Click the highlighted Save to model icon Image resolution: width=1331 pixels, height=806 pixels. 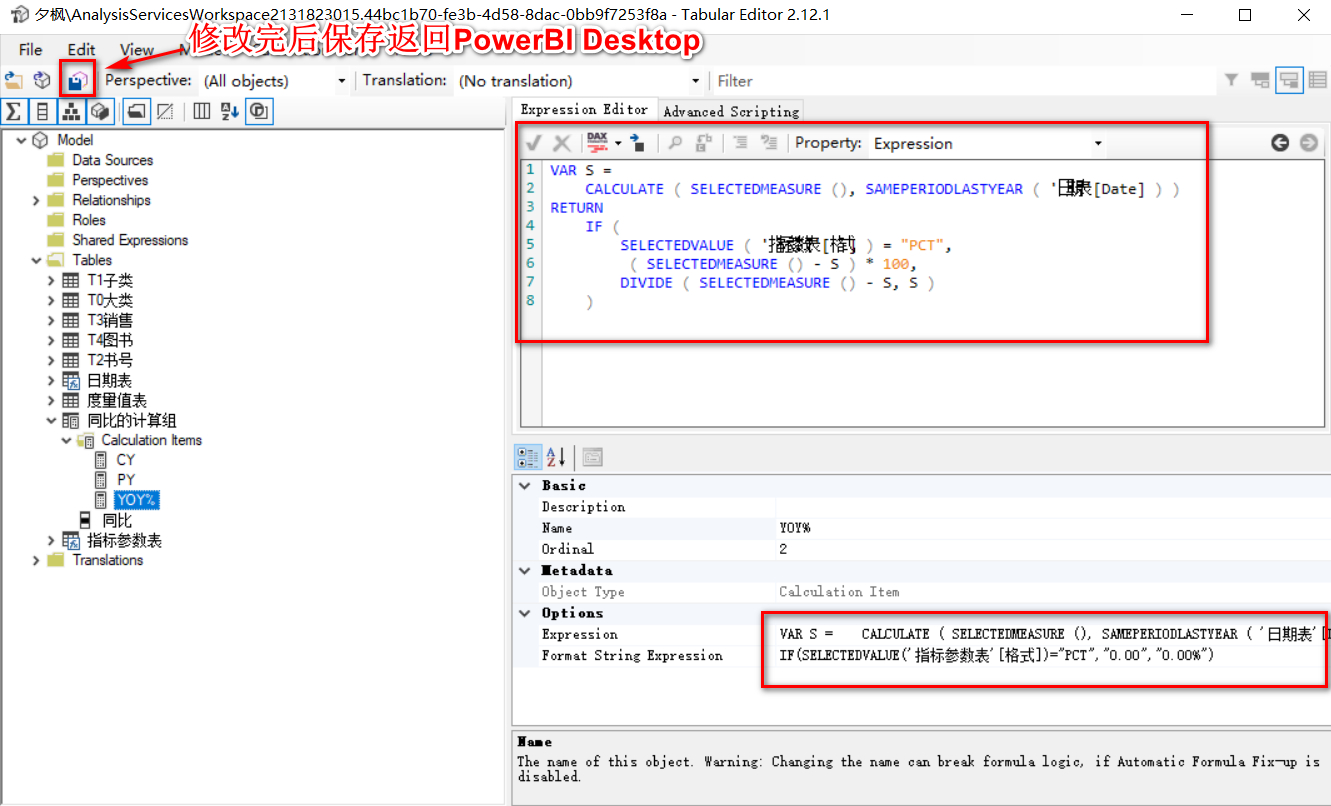77,80
